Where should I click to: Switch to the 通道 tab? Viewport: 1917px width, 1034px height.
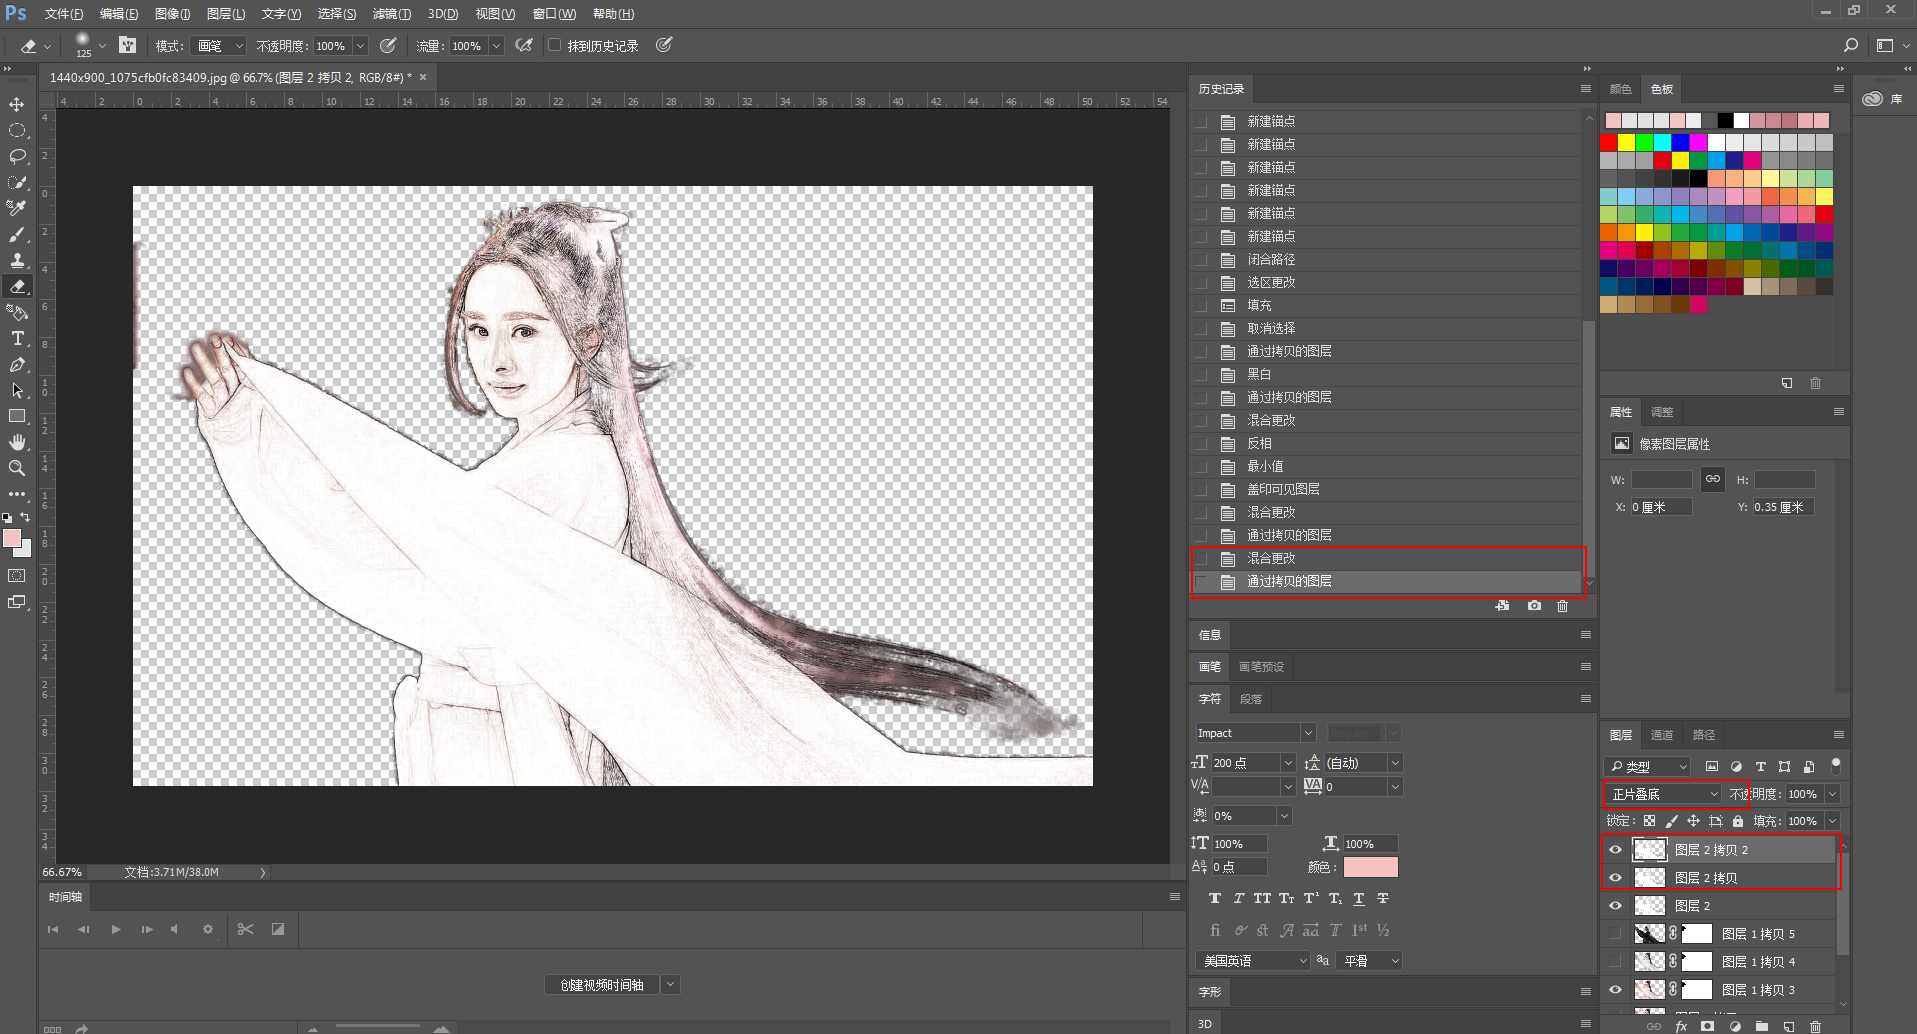(1662, 735)
